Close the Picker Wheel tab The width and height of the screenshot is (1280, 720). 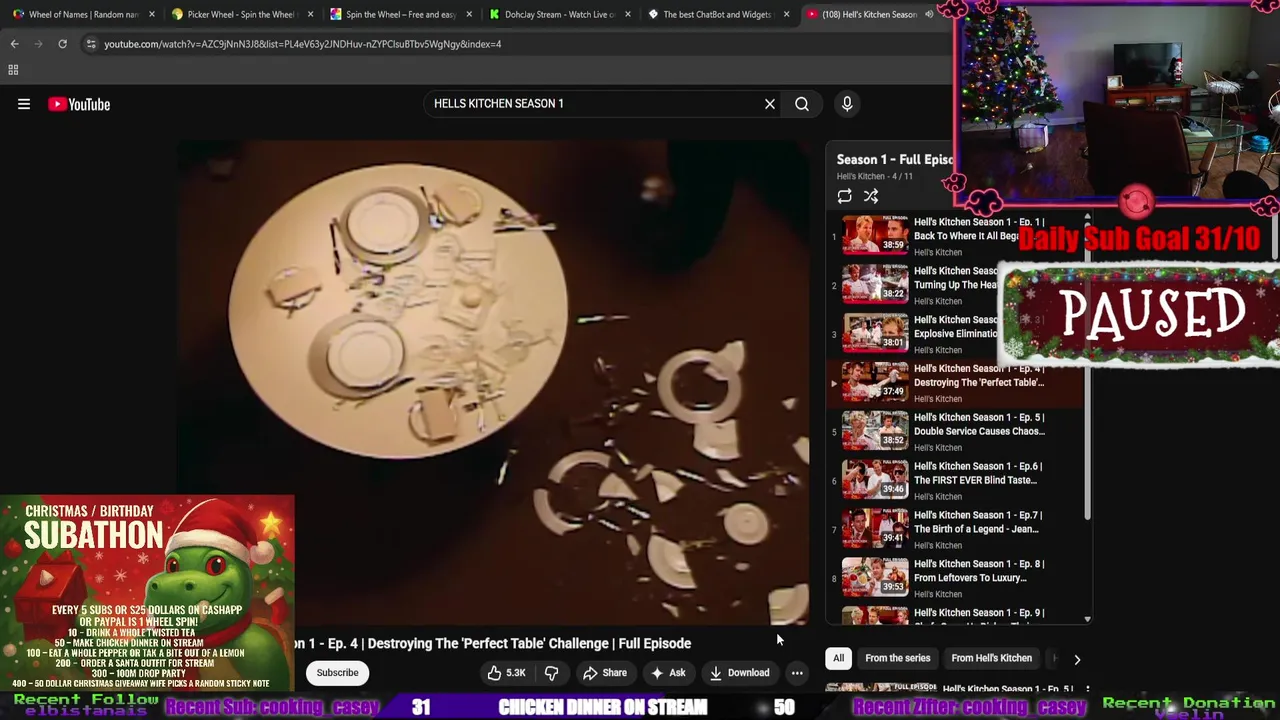click(x=311, y=15)
